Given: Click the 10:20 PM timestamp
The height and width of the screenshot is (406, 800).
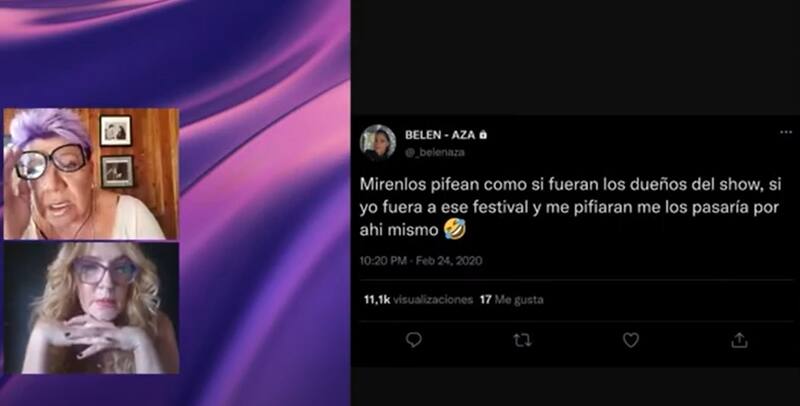Looking at the screenshot, I should coord(383,261).
